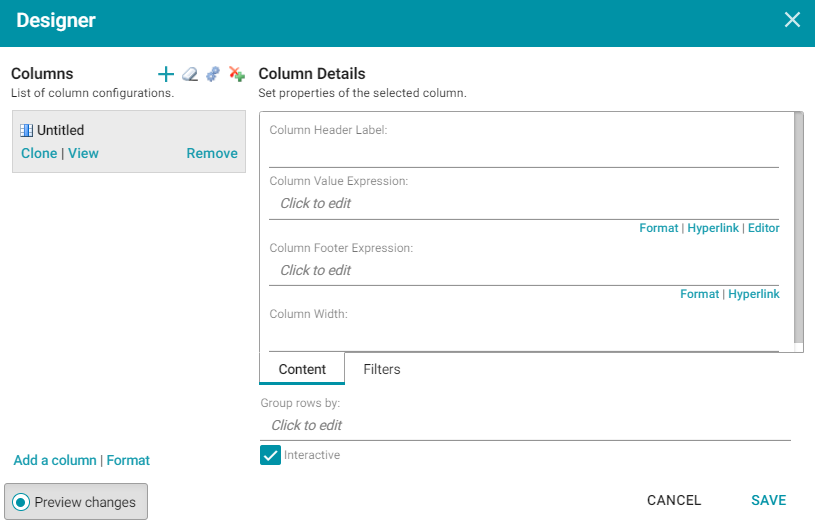Open View link for Untitled column

83,153
